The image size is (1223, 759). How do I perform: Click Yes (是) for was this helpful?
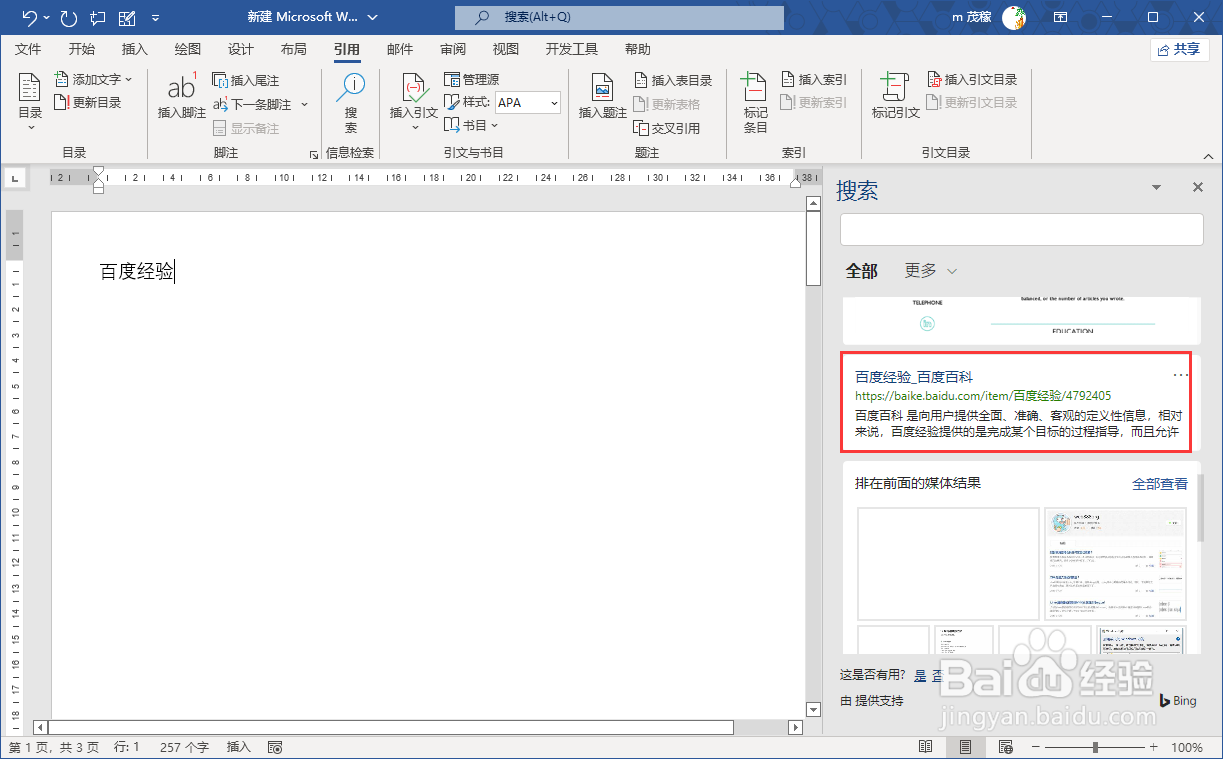point(920,676)
